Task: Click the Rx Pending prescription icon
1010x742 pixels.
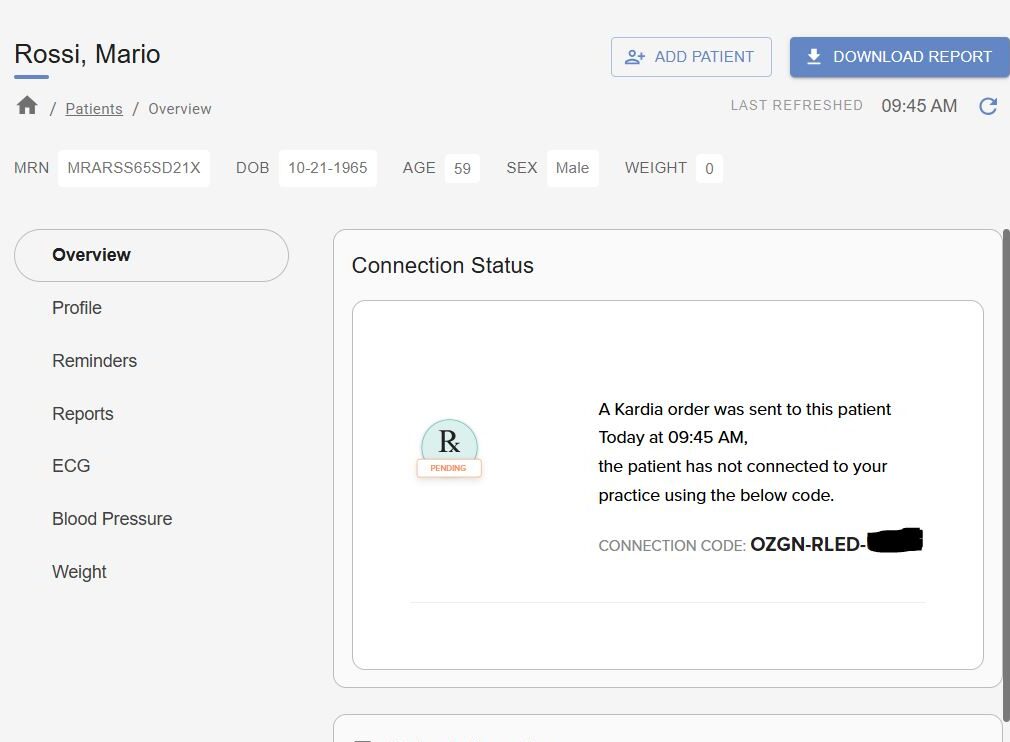Action: pos(449,448)
